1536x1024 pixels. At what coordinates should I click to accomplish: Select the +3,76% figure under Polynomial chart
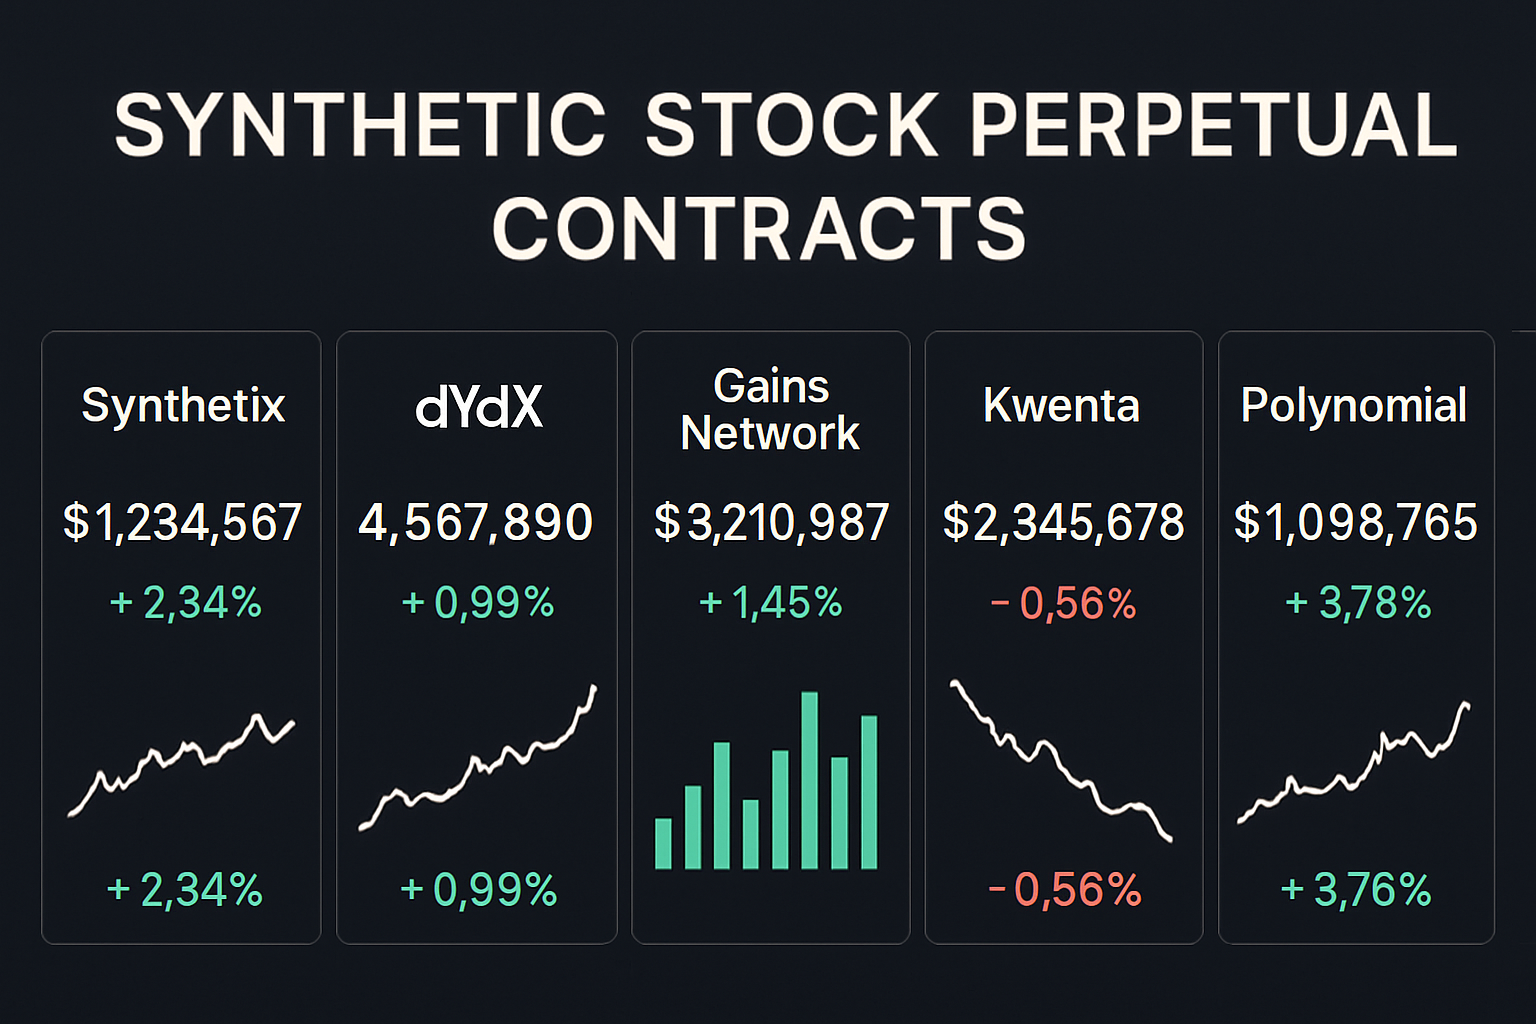tap(1355, 890)
